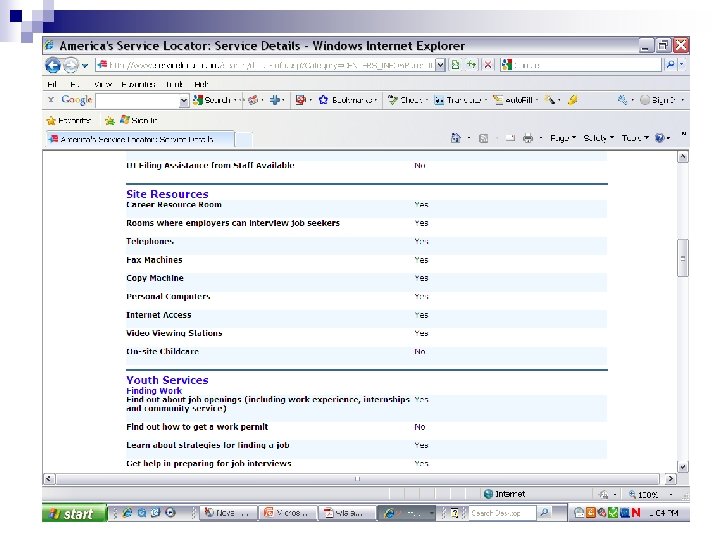Expand the address bar history dropdown

pos(440,65)
